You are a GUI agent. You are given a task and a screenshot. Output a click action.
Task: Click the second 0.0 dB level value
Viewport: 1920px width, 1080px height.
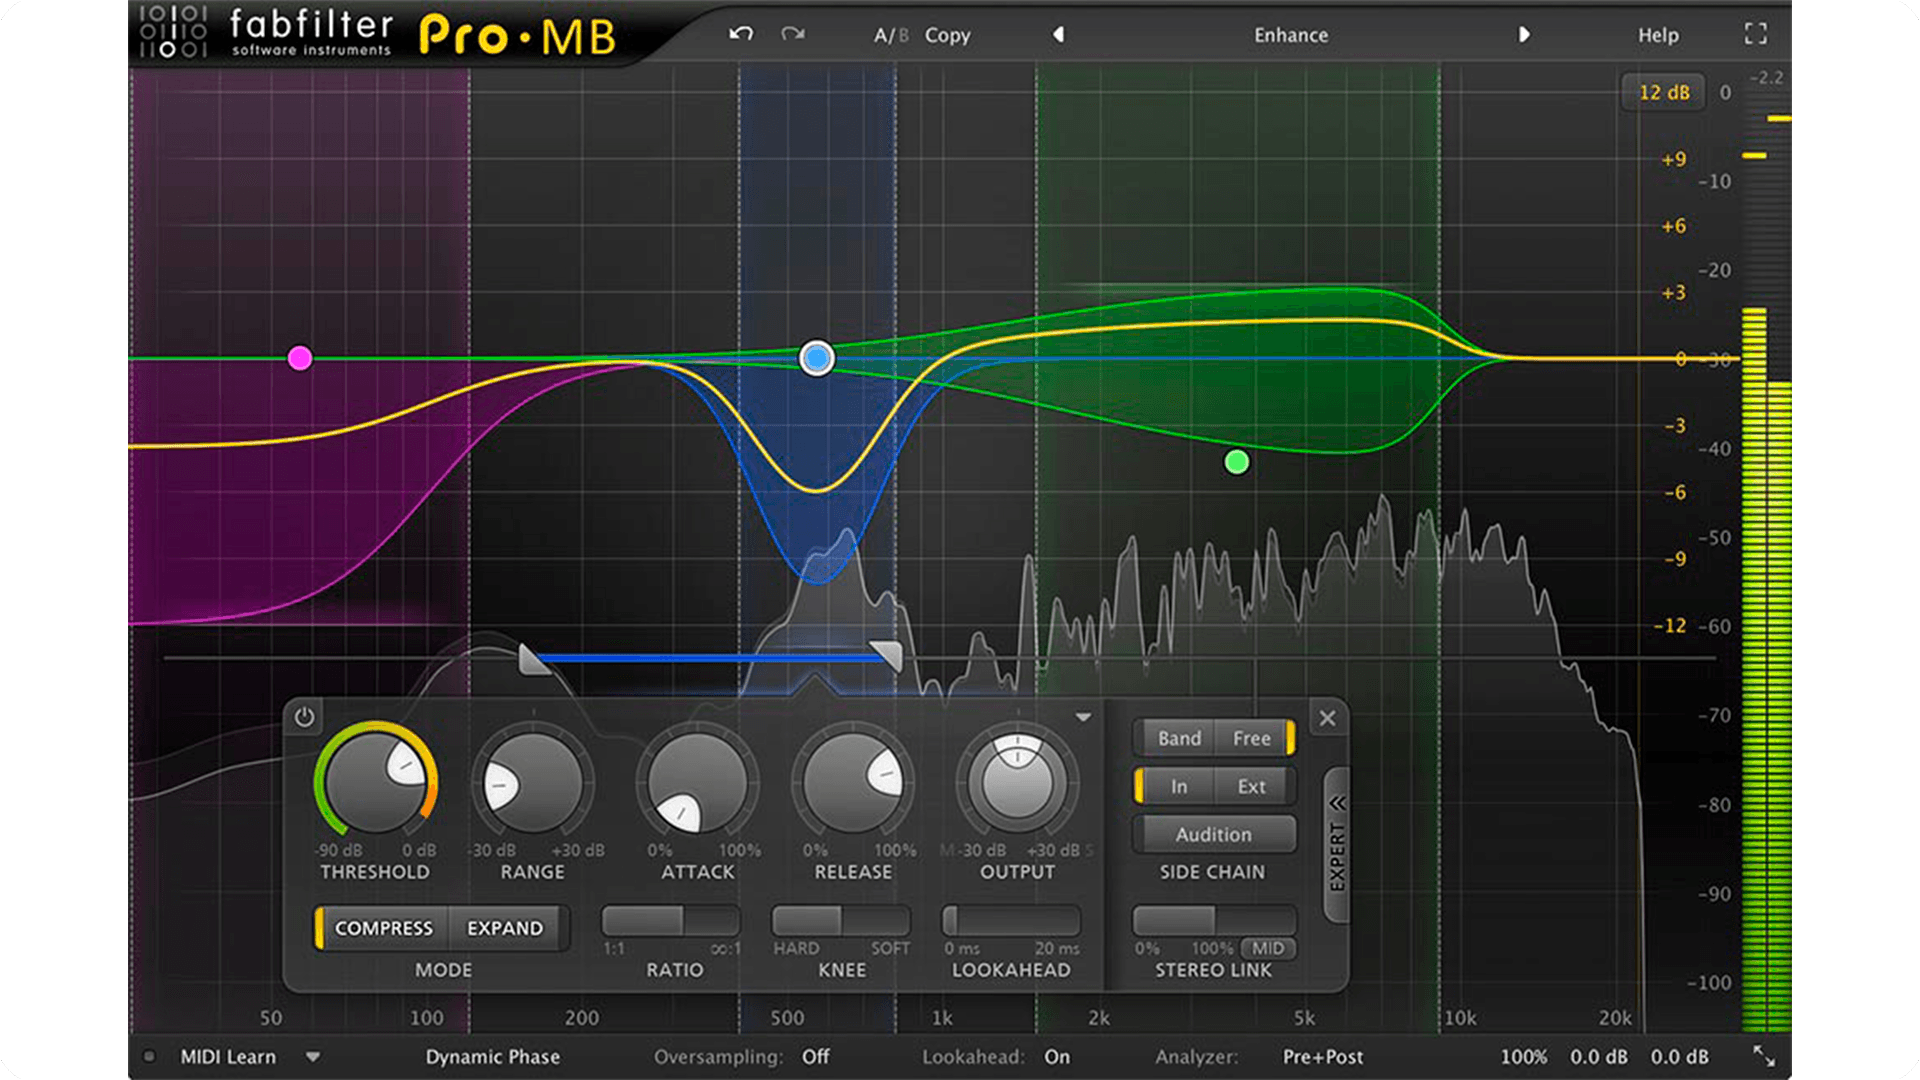click(1680, 1057)
